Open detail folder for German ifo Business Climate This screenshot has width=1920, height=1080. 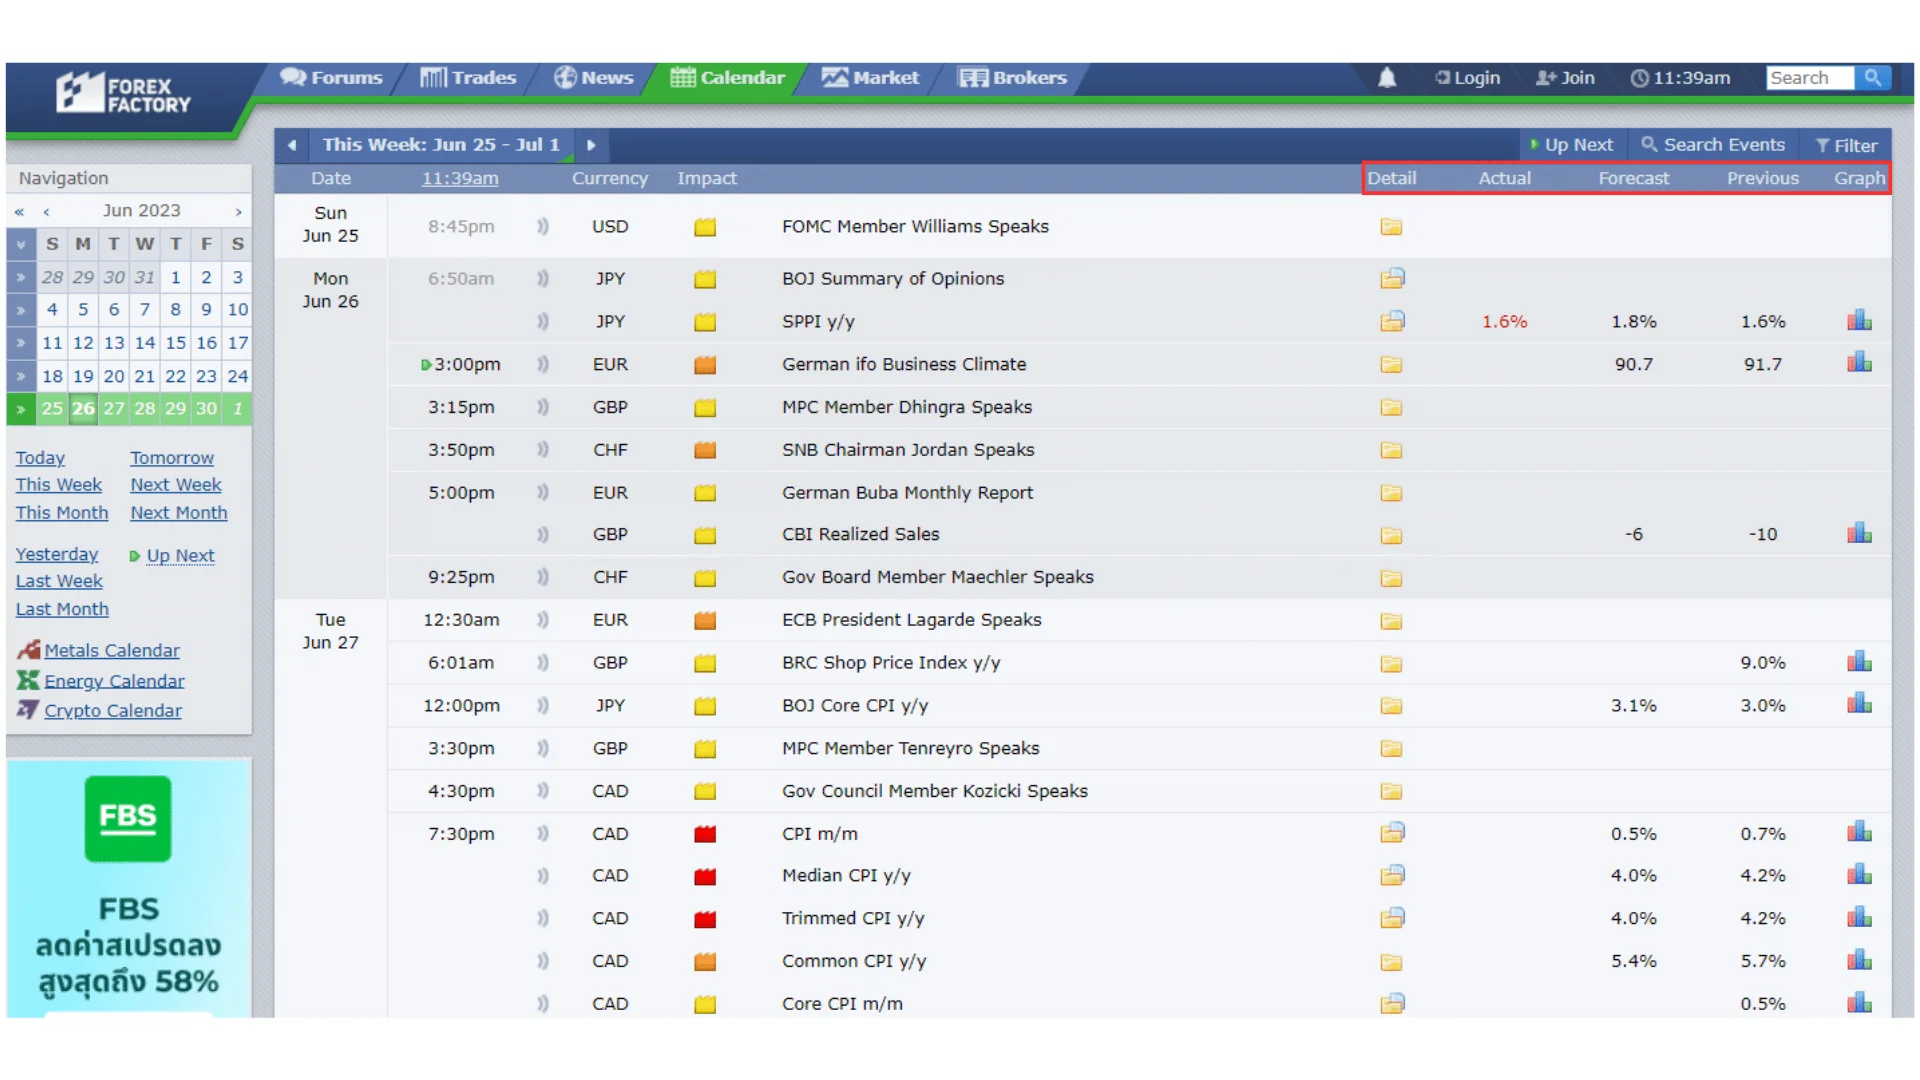point(1391,365)
